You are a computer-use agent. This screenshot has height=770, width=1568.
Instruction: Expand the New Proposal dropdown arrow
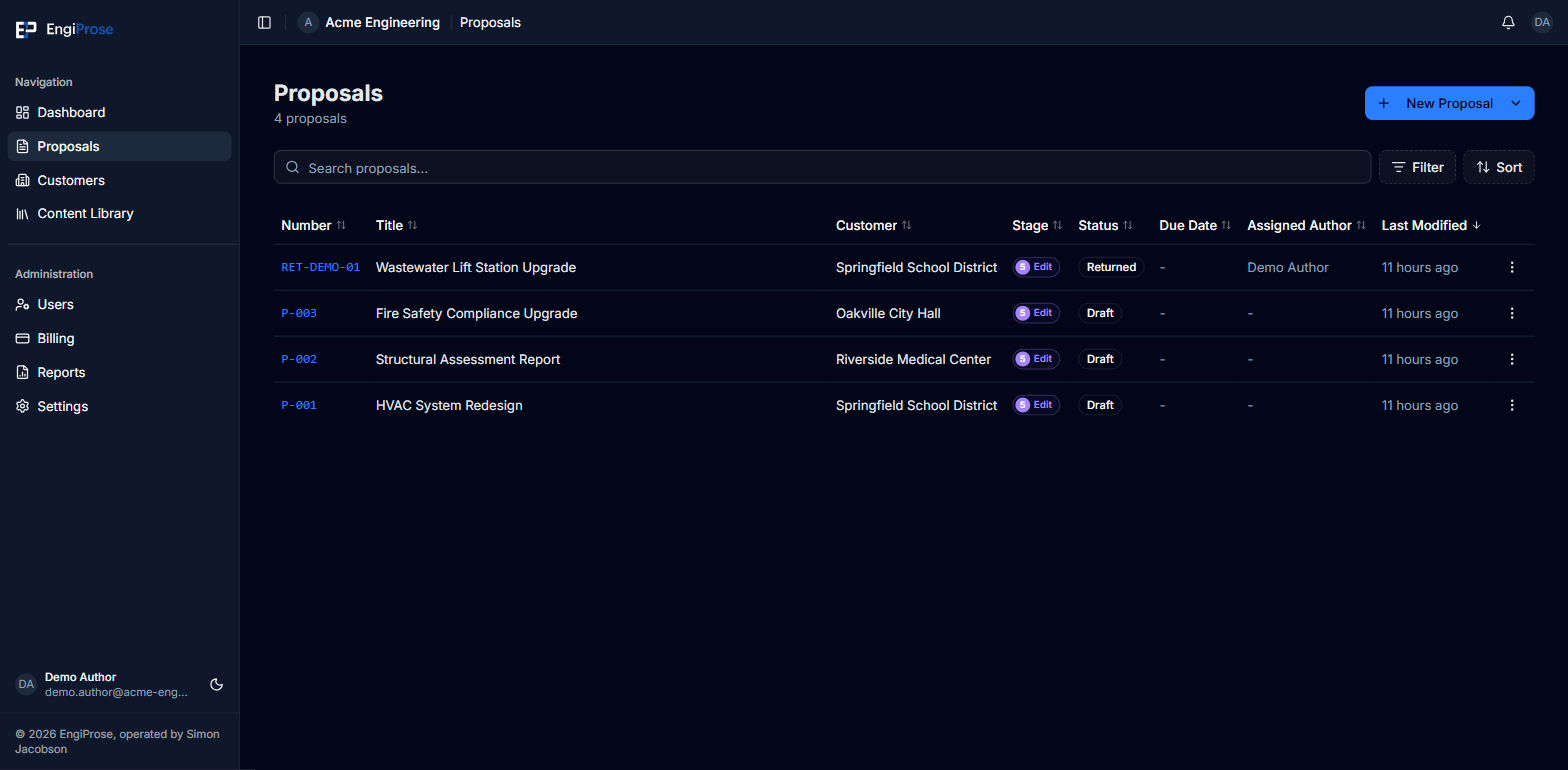tap(1516, 103)
